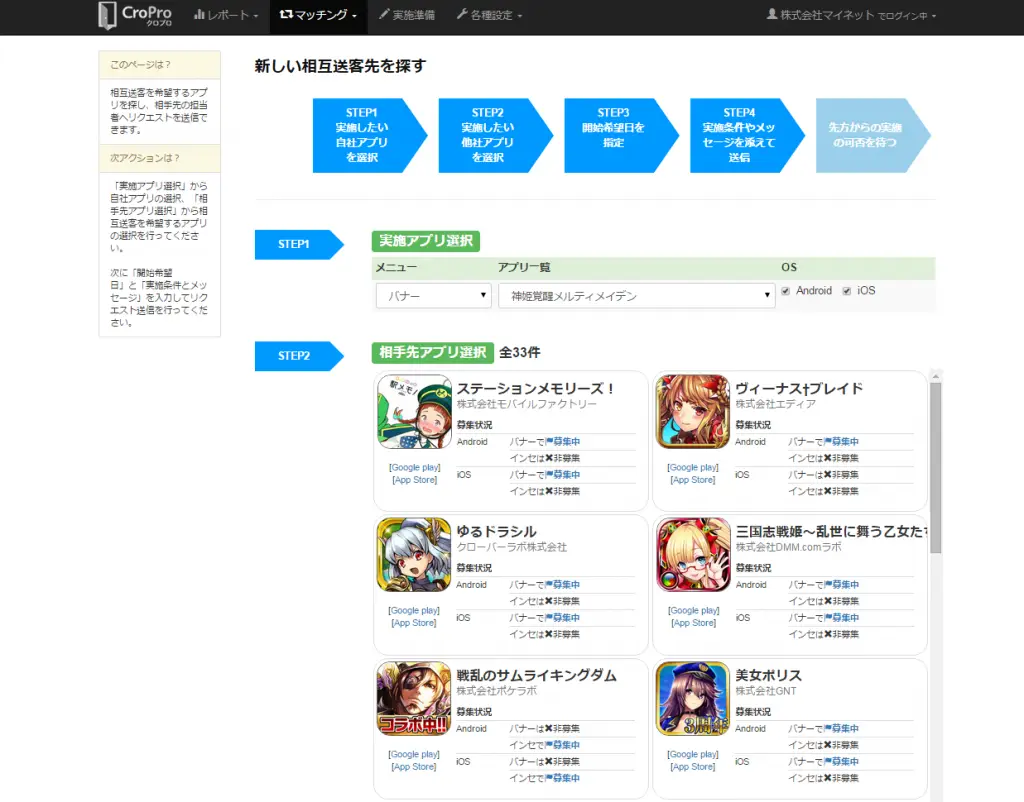
Task: Open App Store link for ステーションメモリーズ！
Action: coord(415,480)
